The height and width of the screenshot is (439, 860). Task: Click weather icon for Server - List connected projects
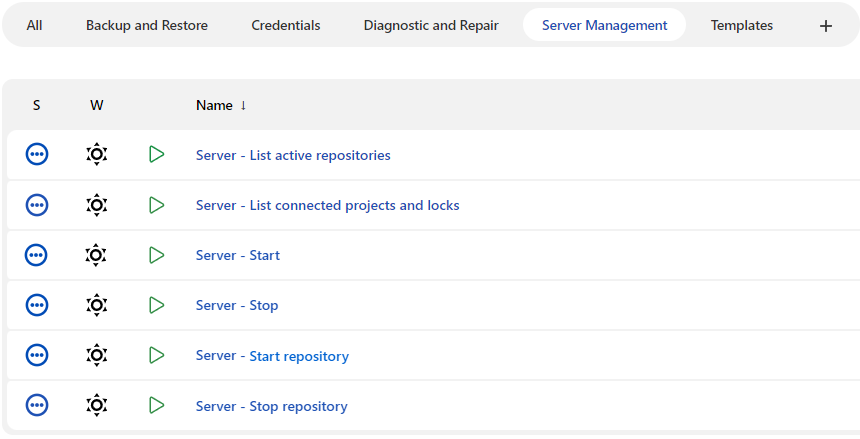click(96, 205)
